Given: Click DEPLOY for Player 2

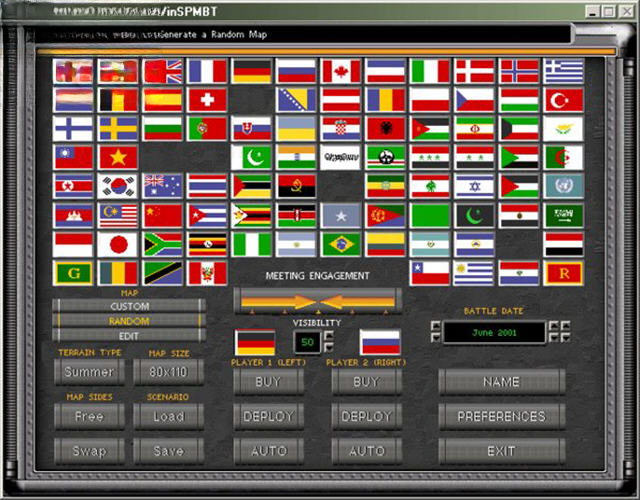Looking at the screenshot, I should 367,416.
